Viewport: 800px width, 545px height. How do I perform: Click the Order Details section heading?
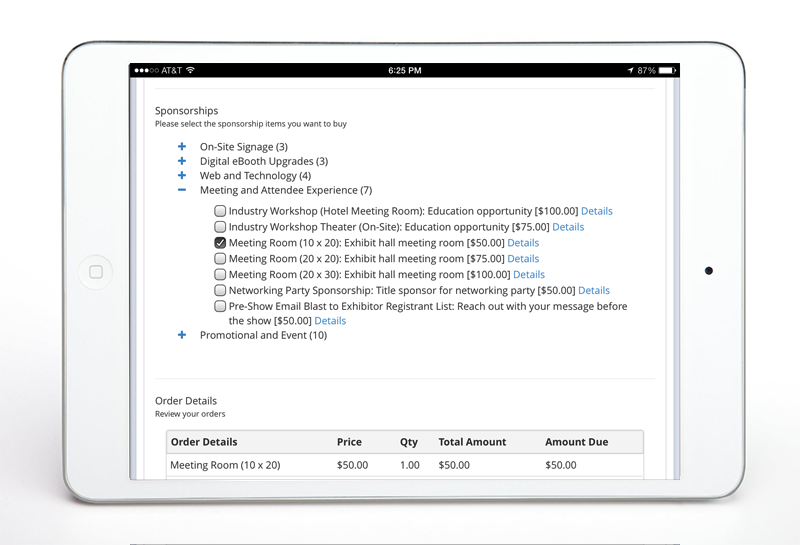click(186, 401)
